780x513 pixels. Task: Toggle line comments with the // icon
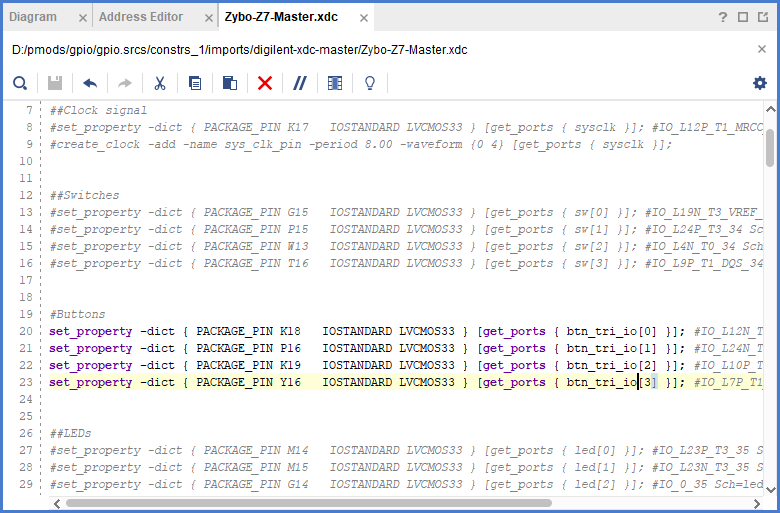click(x=300, y=83)
